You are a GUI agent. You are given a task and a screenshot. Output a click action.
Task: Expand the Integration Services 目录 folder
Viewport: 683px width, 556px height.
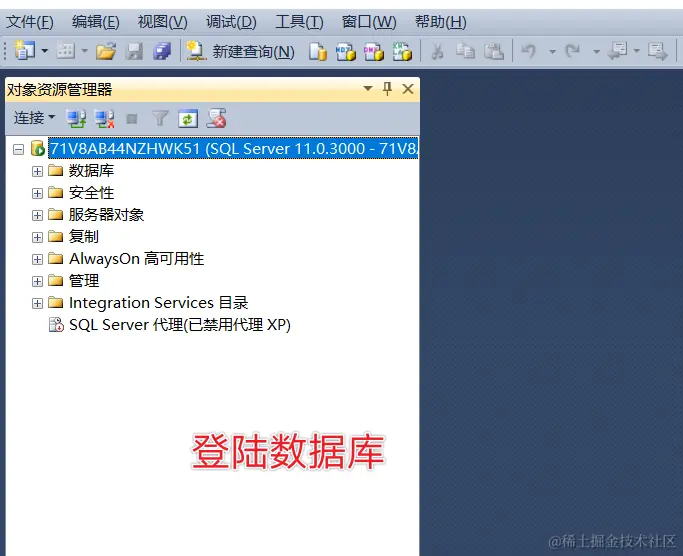[x=37, y=303]
